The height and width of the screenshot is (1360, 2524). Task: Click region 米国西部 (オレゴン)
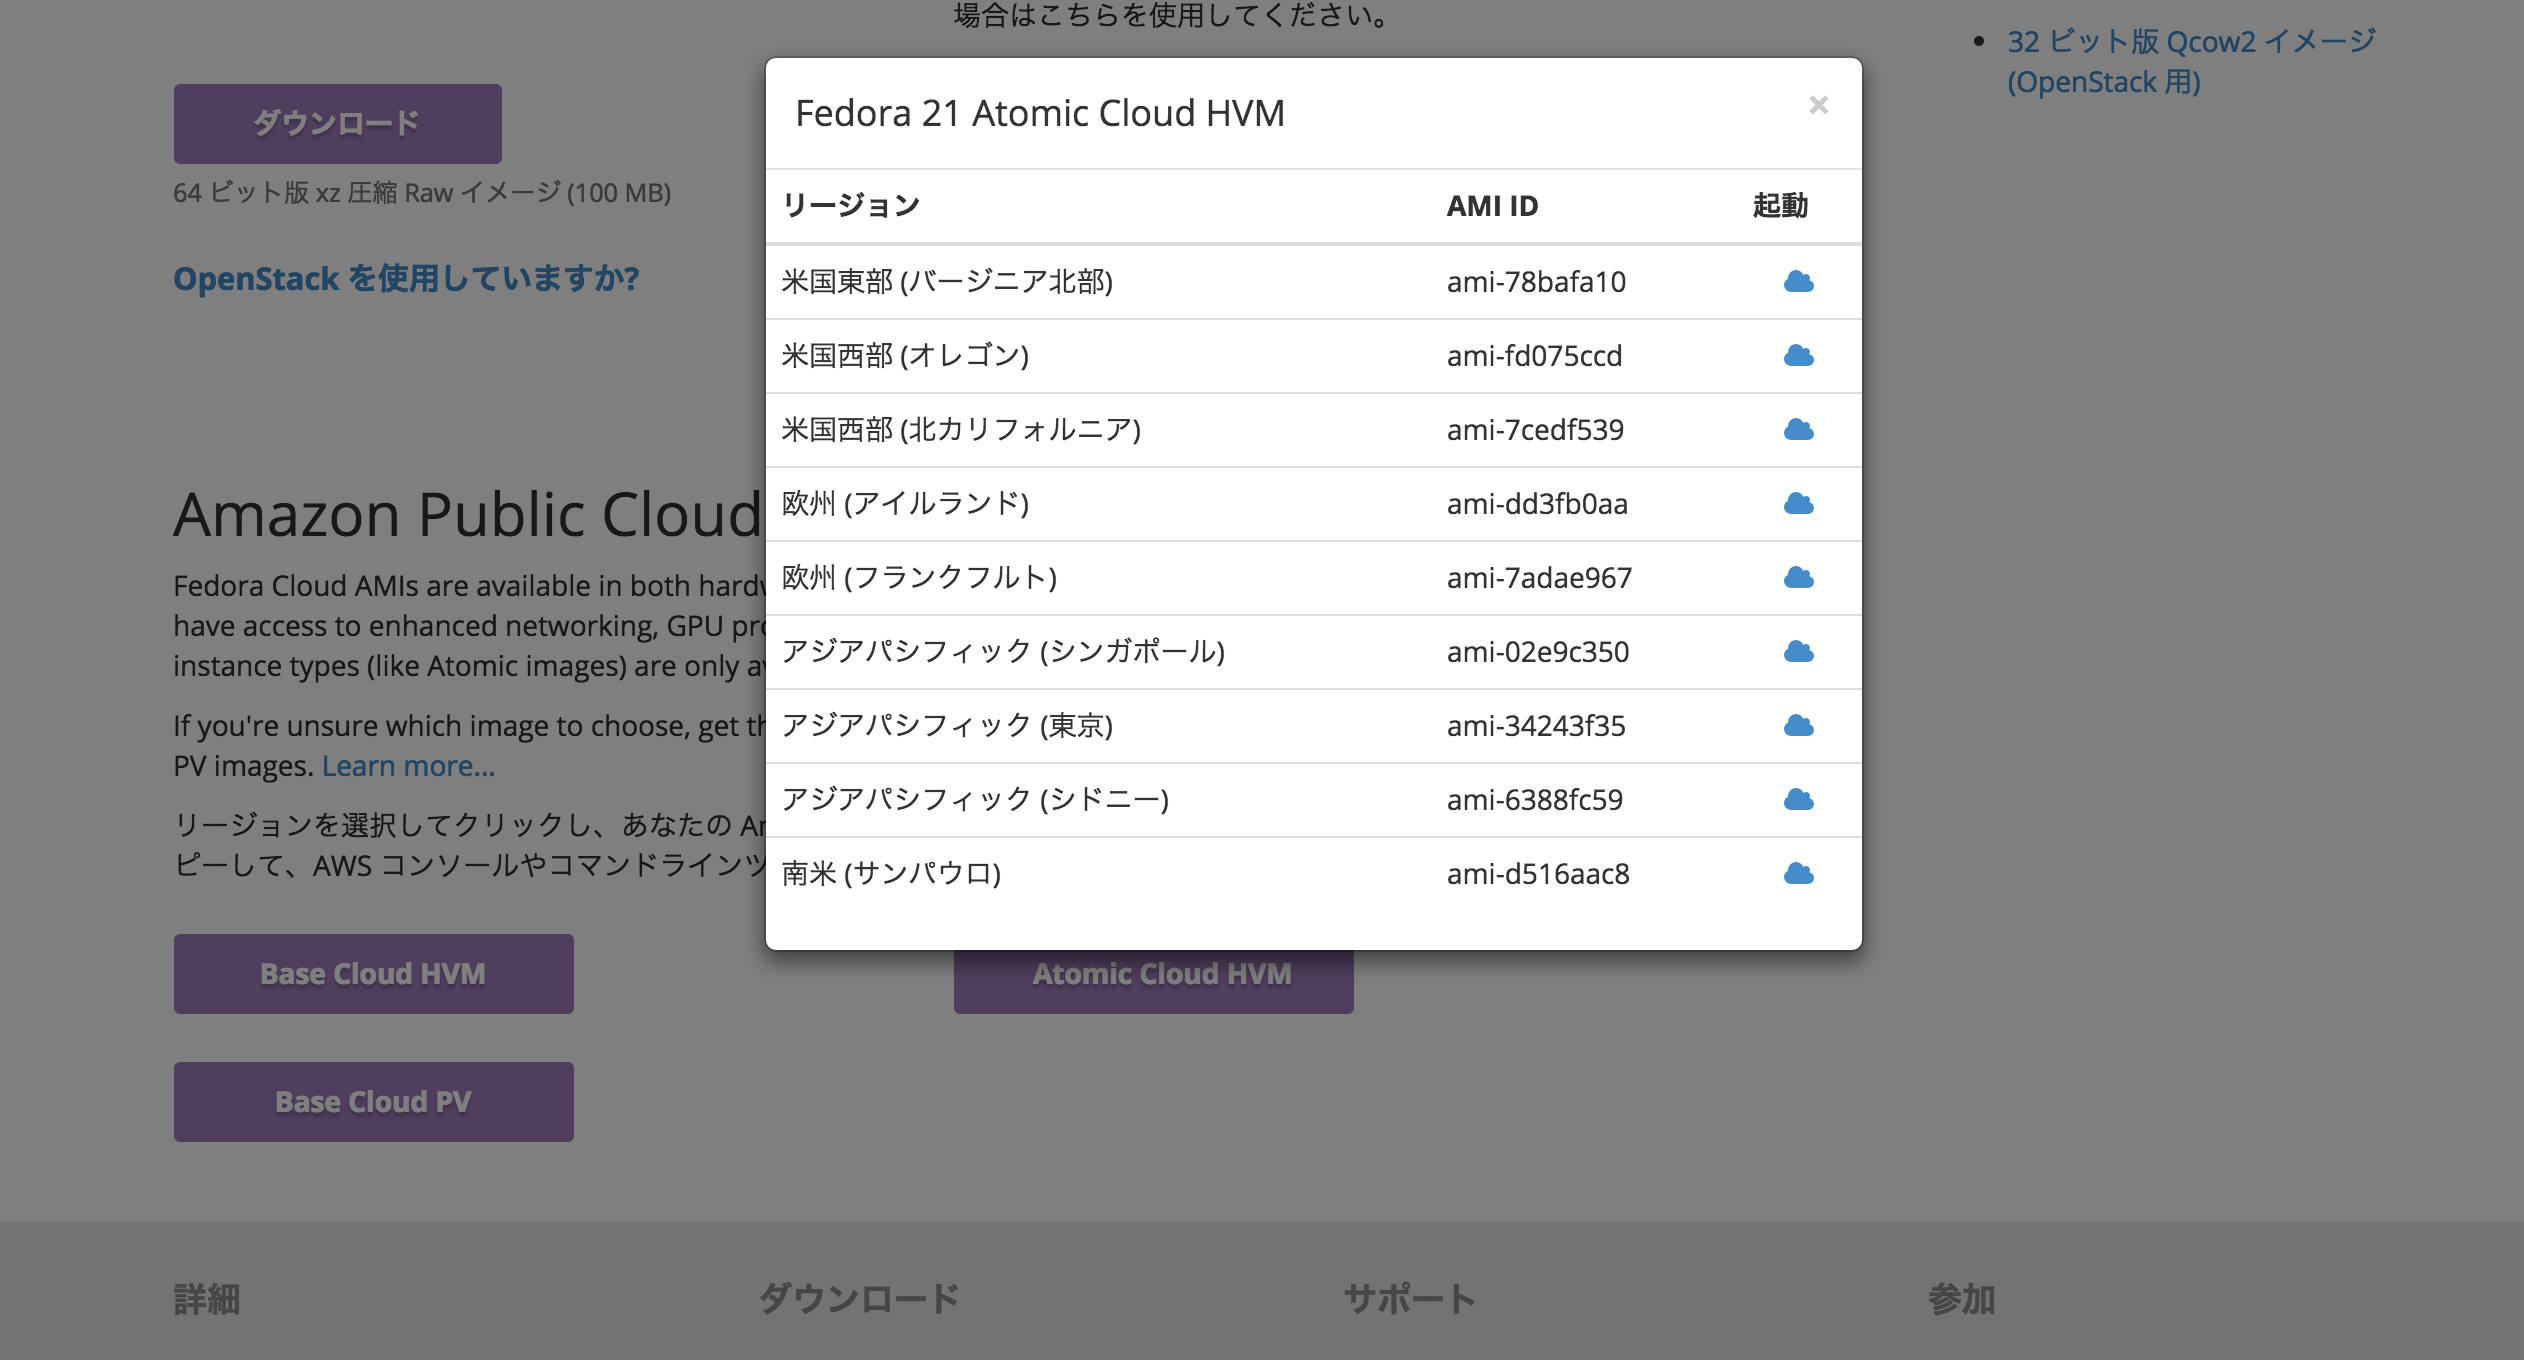click(x=905, y=356)
